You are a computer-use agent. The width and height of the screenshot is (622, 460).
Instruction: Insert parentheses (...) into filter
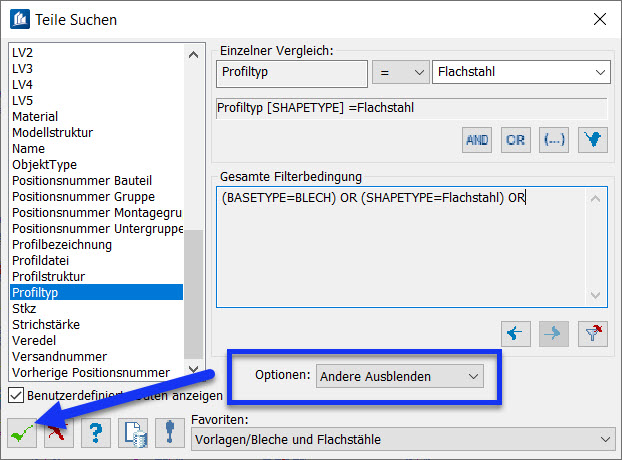pos(554,140)
